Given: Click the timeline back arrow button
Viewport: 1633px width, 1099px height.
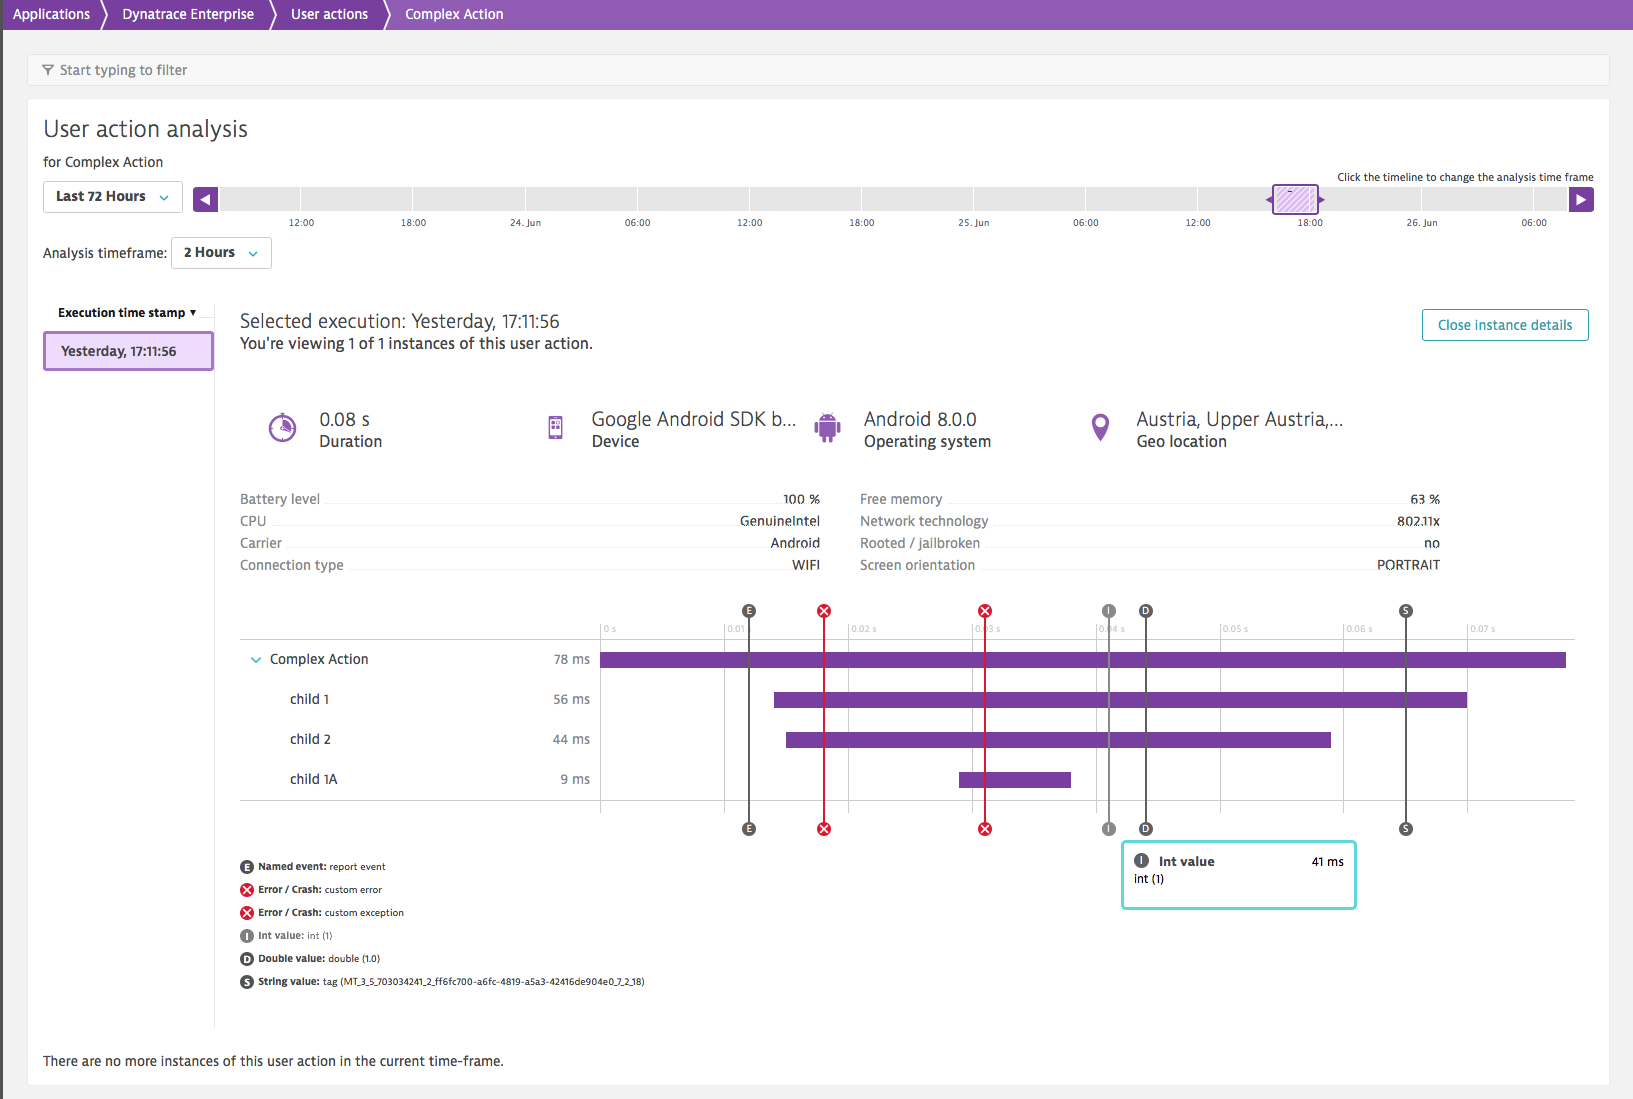Looking at the screenshot, I should pyautogui.click(x=205, y=199).
